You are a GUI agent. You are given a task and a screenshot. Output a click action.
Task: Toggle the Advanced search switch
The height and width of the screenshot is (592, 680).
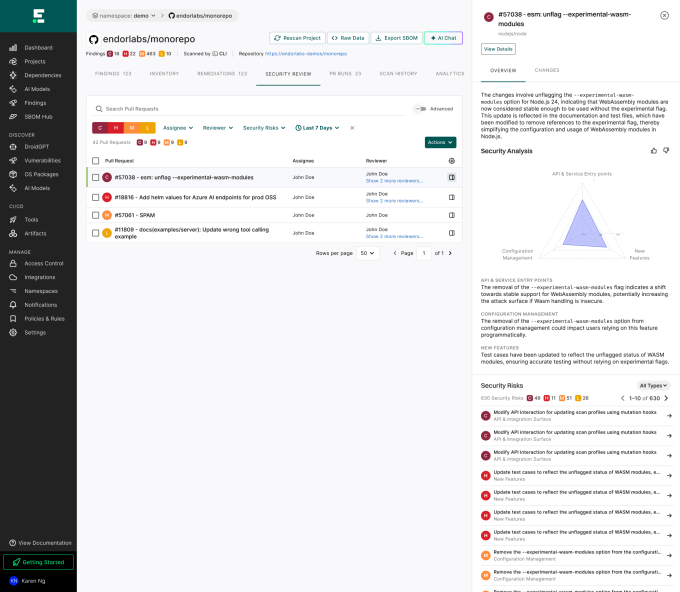420,109
